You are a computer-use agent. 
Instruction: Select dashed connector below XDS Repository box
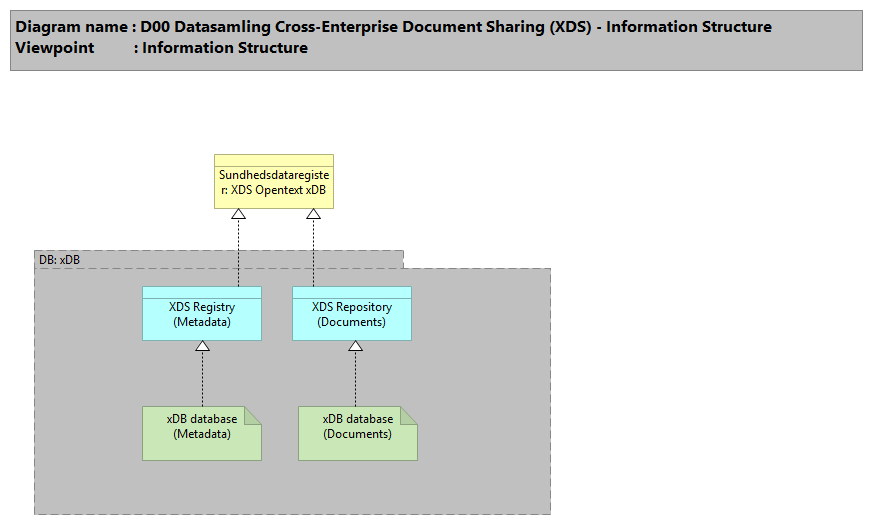point(354,380)
